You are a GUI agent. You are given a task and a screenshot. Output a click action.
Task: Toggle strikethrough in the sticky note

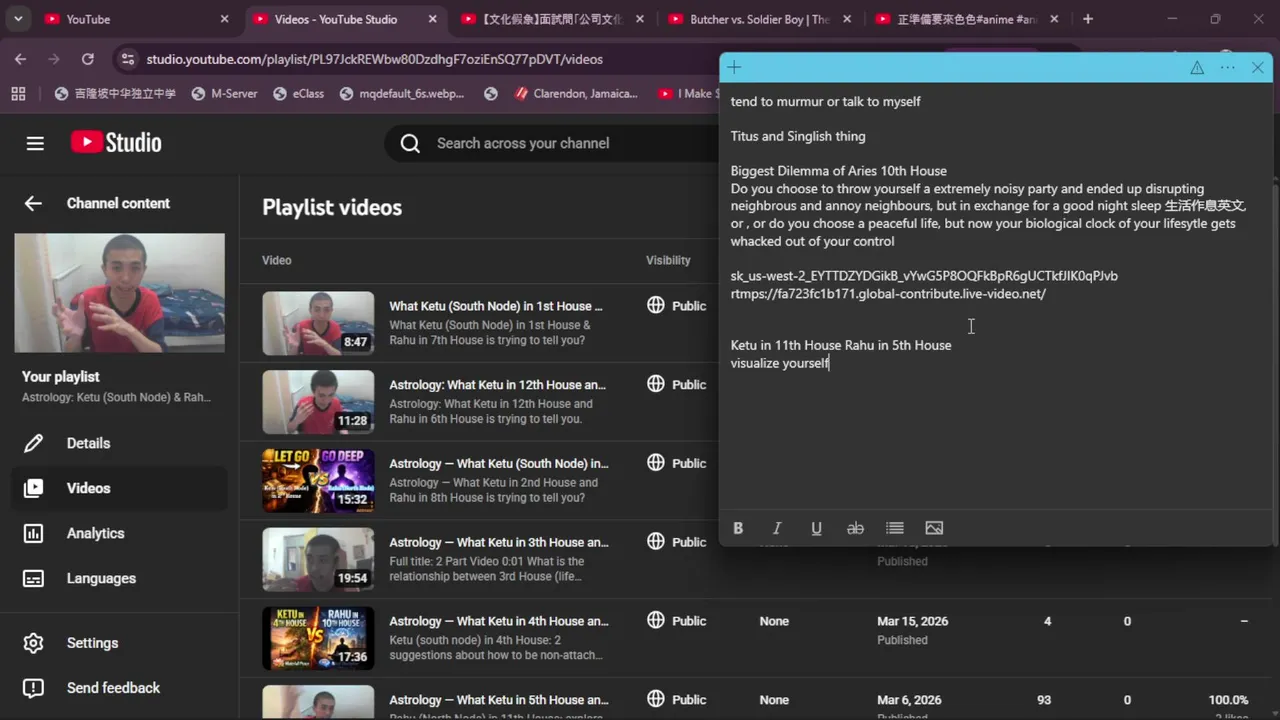pos(855,528)
